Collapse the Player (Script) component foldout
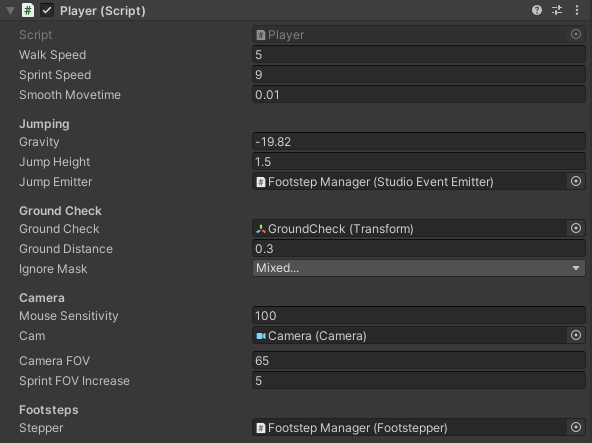The image size is (592, 443). click(10, 11)
